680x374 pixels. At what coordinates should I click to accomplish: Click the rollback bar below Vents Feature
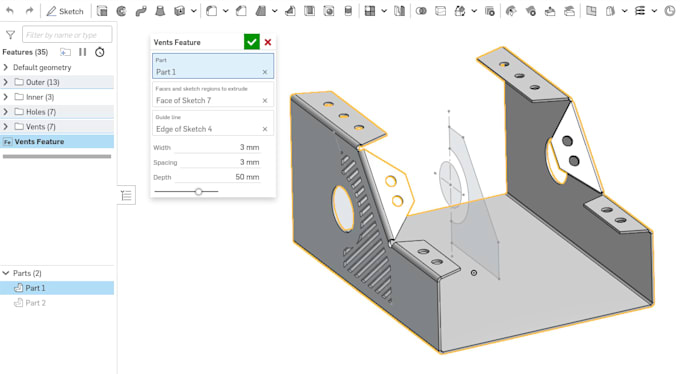[x=57, y=156]
